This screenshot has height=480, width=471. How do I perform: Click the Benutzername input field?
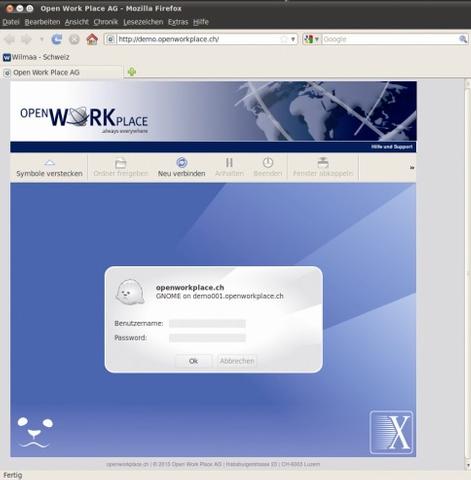tap(207, 323)
